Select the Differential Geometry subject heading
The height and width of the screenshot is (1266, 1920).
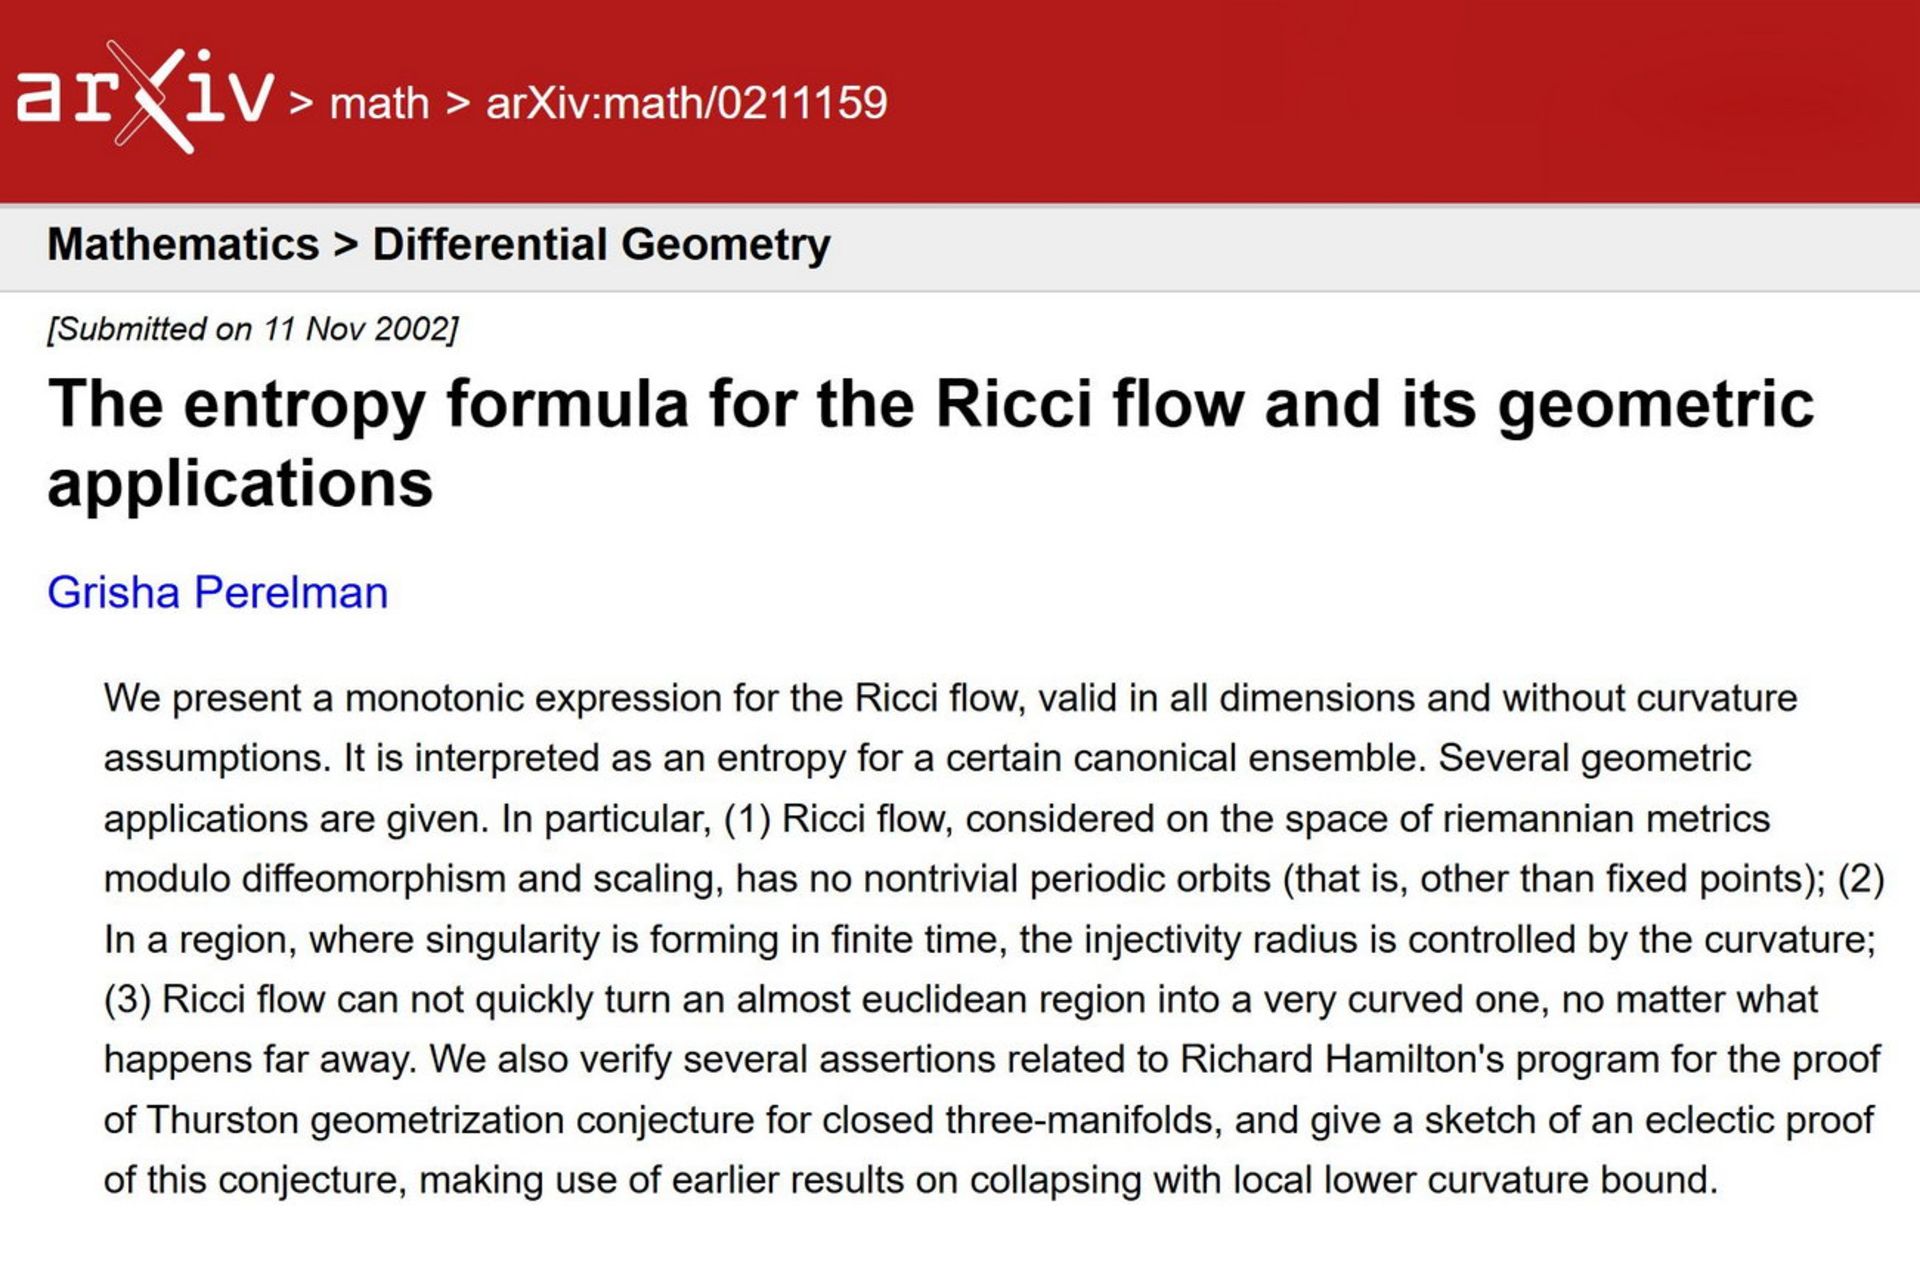point(601,245)
